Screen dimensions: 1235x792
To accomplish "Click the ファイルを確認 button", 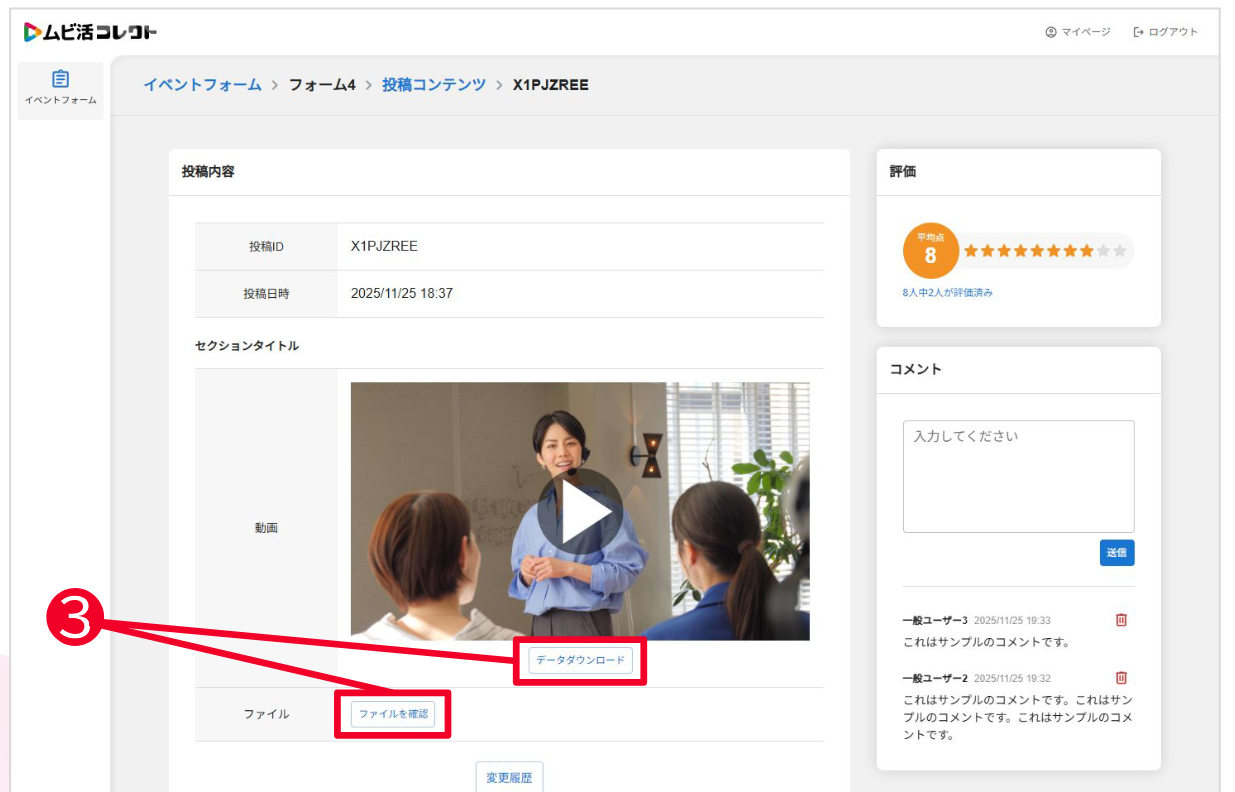I will click(393, 714).
